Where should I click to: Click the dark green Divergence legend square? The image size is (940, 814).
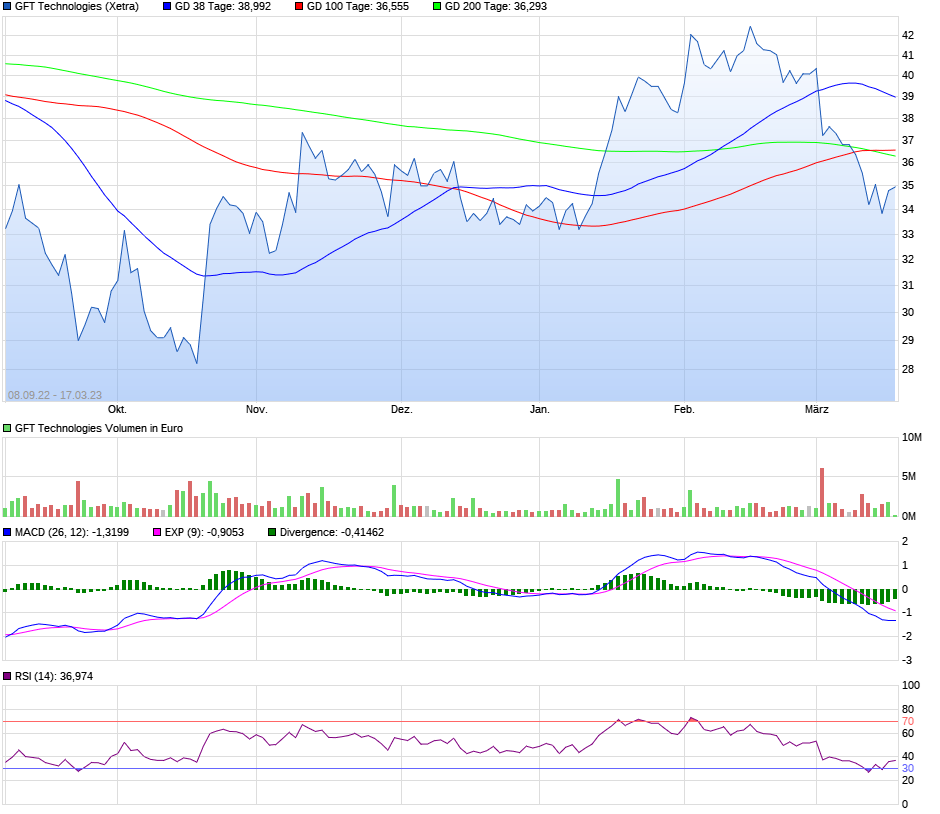click(272, 532)
